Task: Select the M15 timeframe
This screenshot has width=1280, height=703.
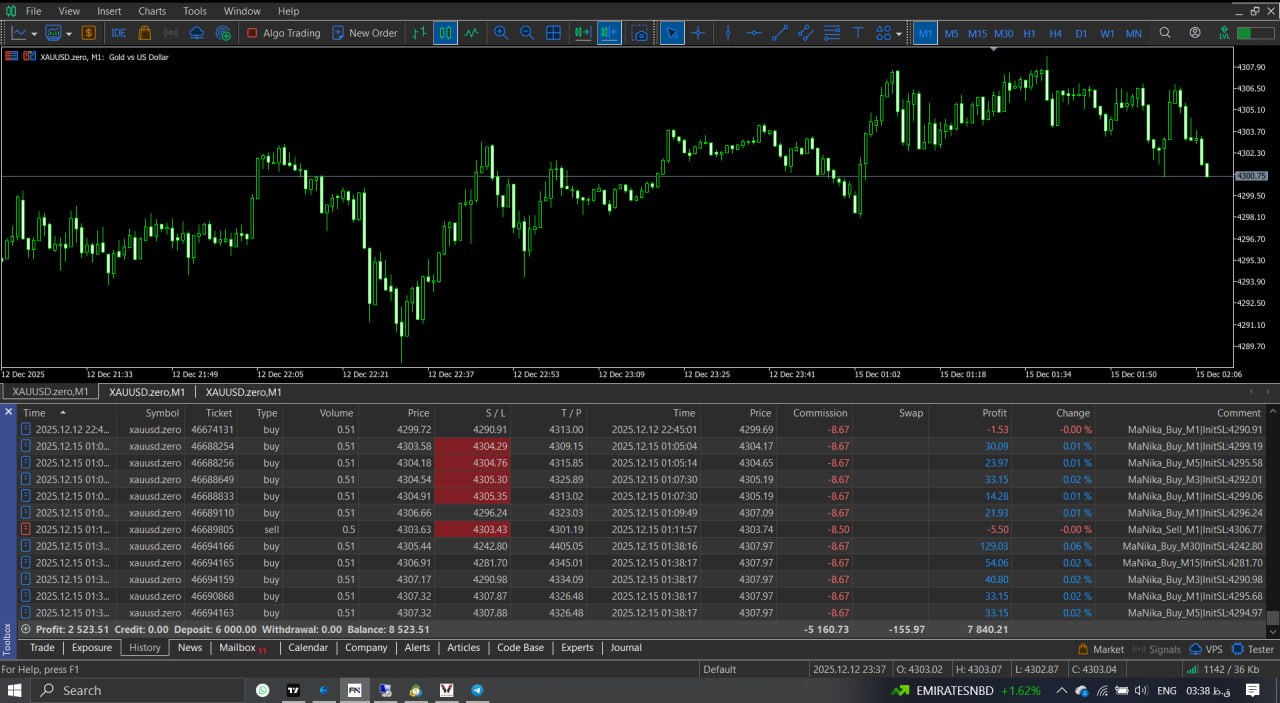Action: coord(977,33)
